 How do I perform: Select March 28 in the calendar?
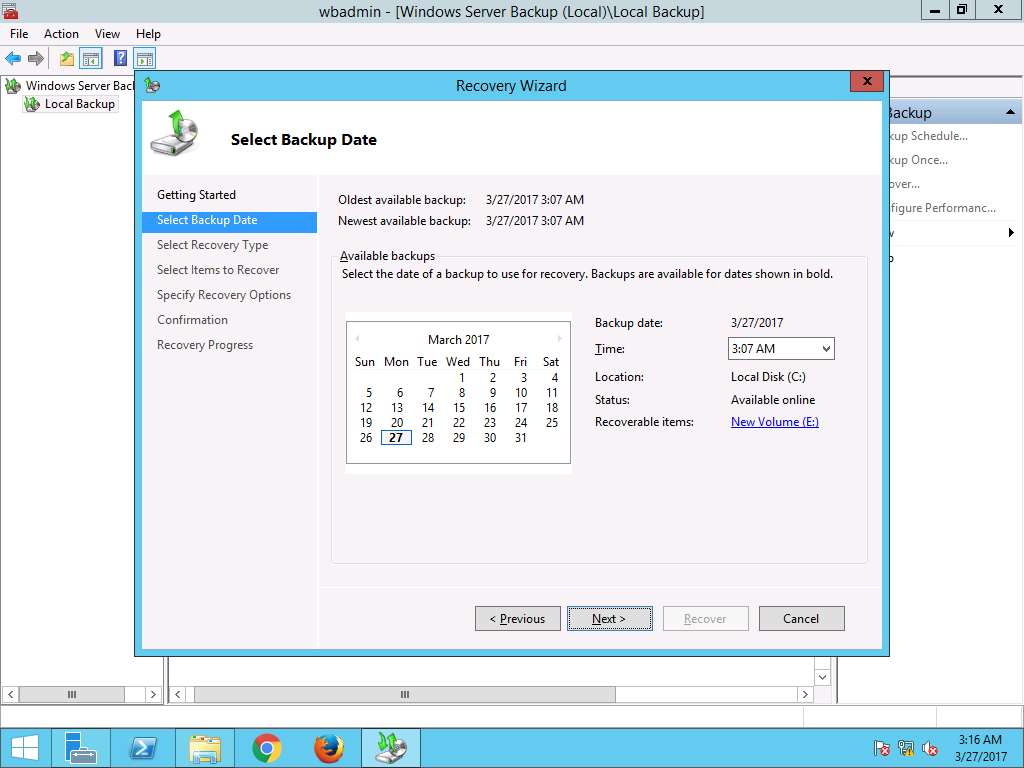[428, 438]
